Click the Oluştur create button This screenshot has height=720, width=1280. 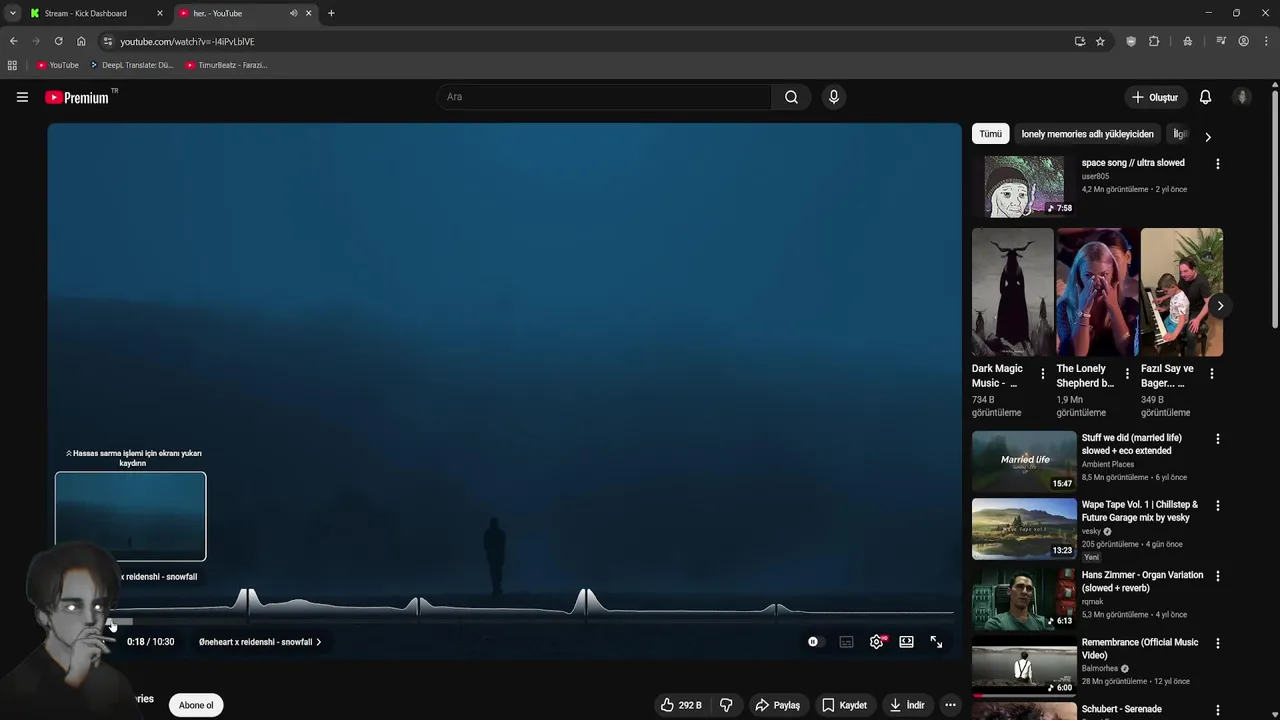point(1154,97)
